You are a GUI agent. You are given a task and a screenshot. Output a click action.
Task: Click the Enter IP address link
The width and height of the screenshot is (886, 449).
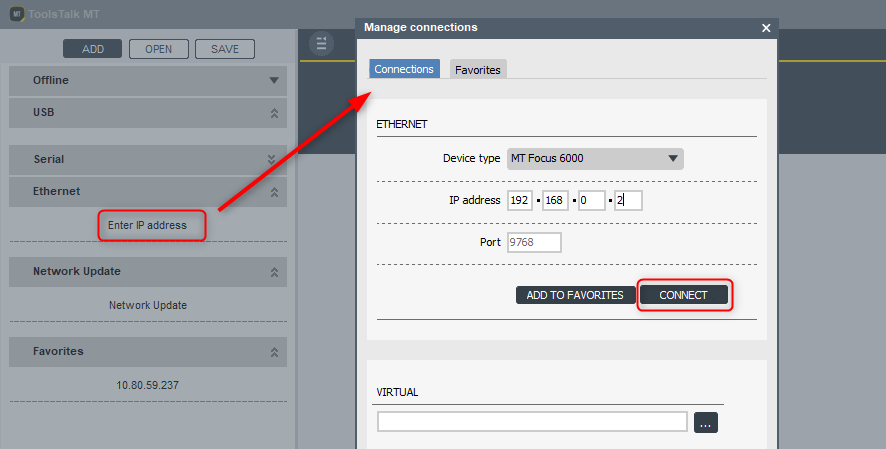coord(147,225)
